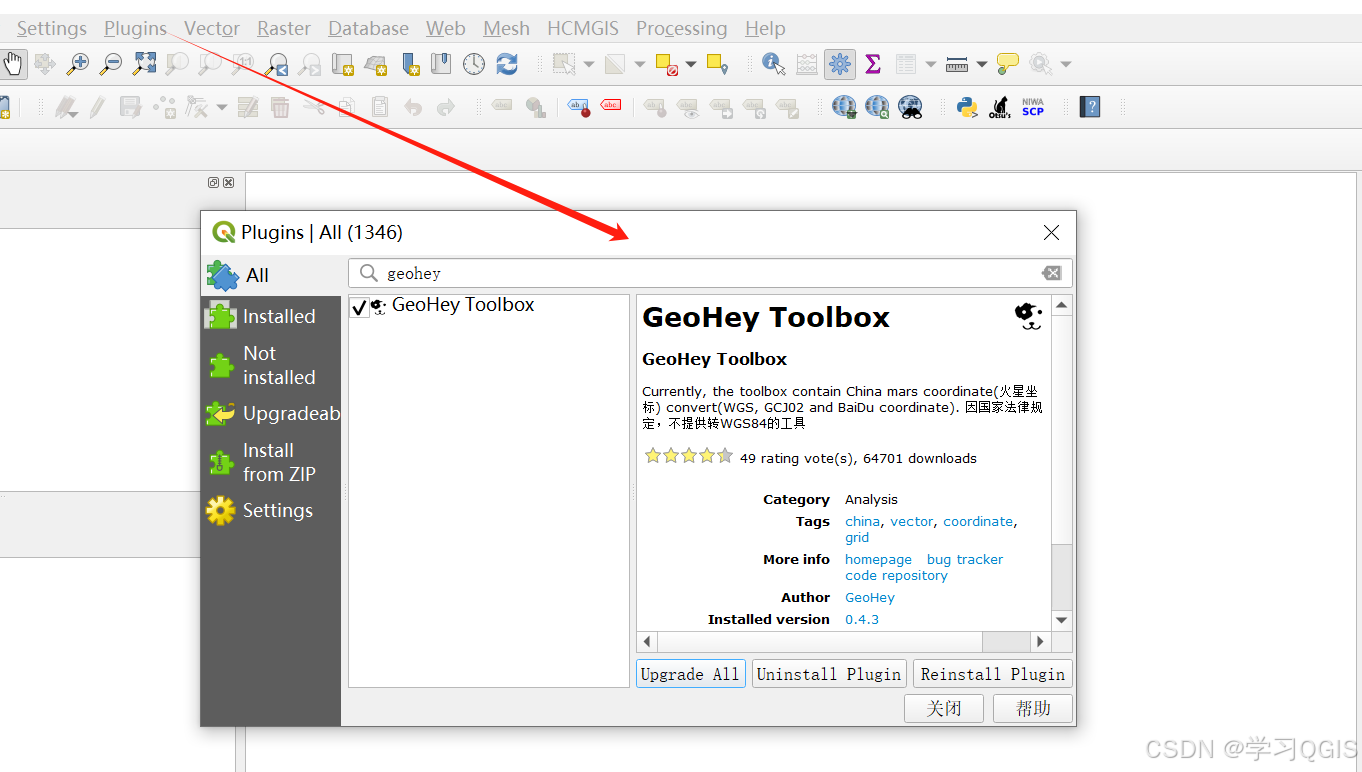Image resolution: width=1362 pixels, height=772 pixels.
Task: Click the horizontal scrollbar right arrow
Action: (1040, 642)
